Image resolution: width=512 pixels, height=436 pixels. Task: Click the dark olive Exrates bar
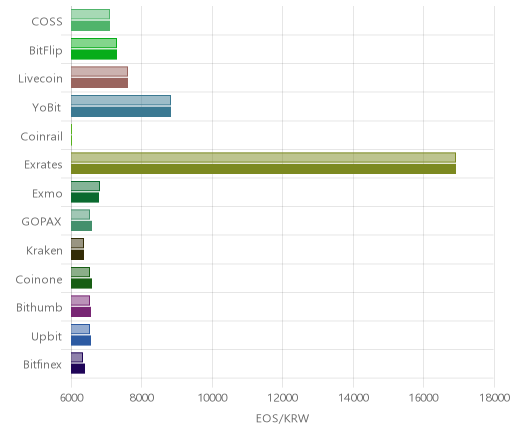click(263, 169)
